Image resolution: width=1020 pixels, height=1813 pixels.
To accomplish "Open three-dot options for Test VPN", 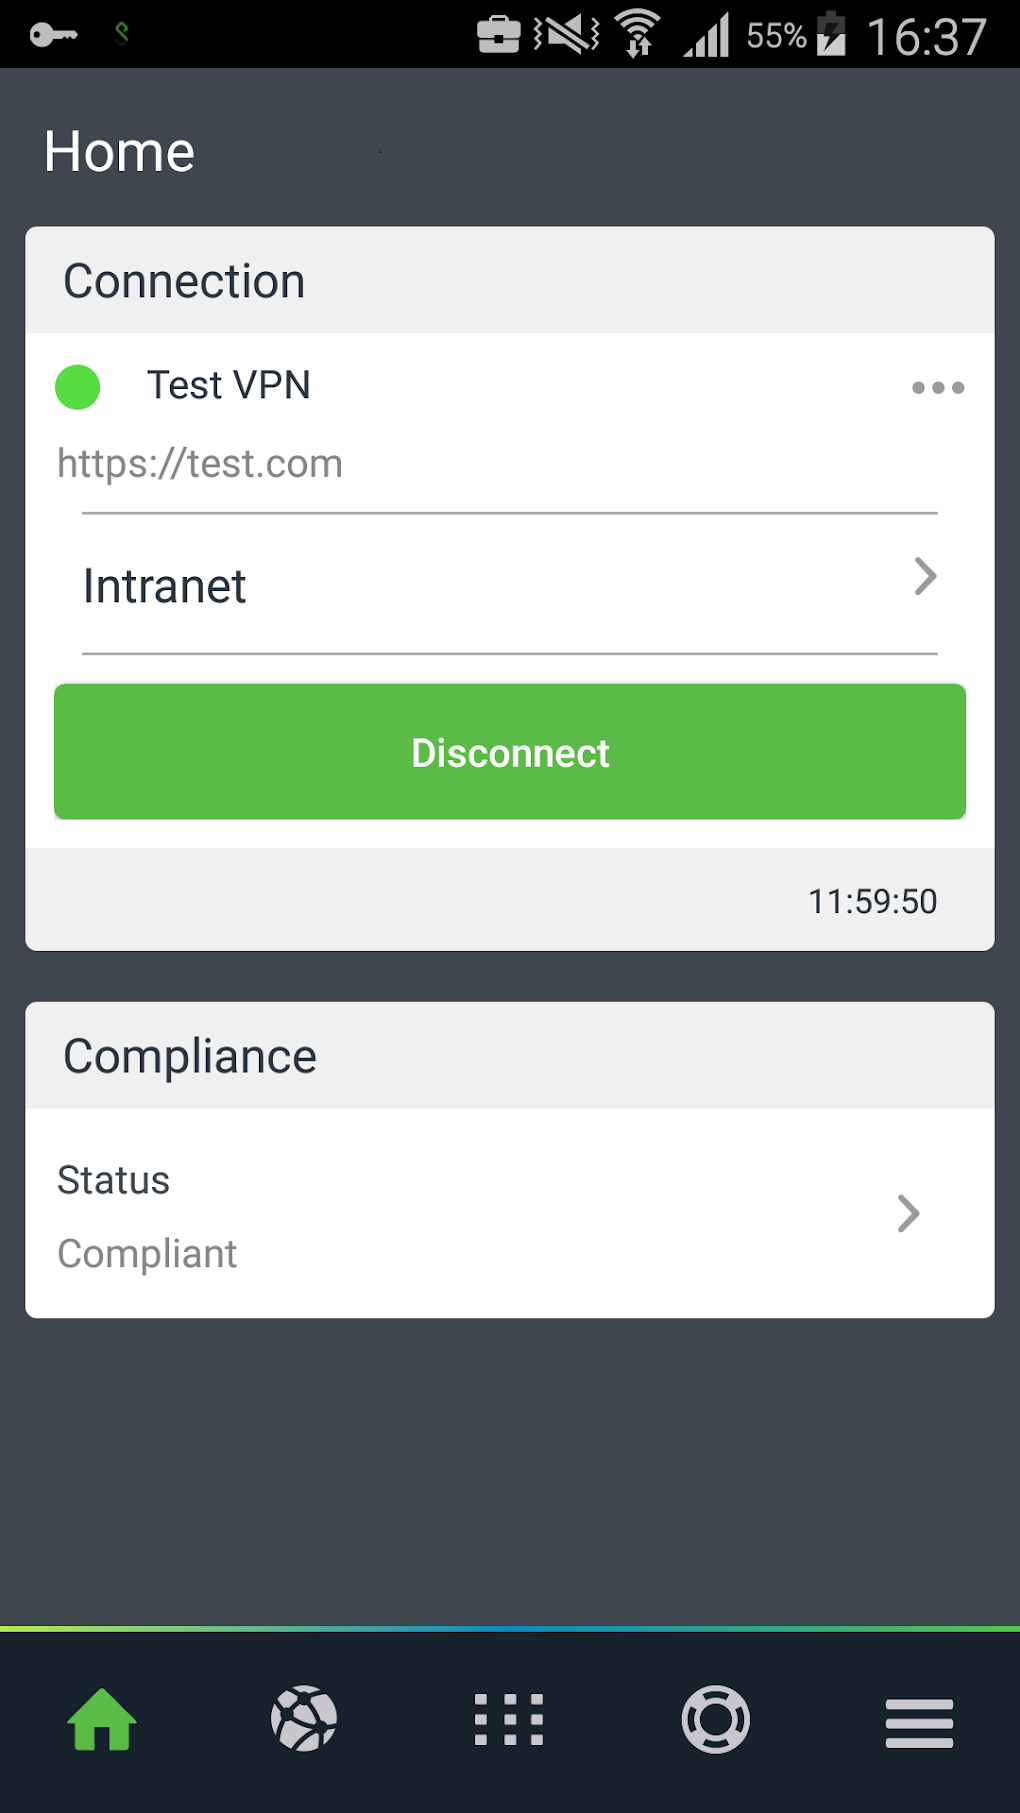I will pos(938,388).
